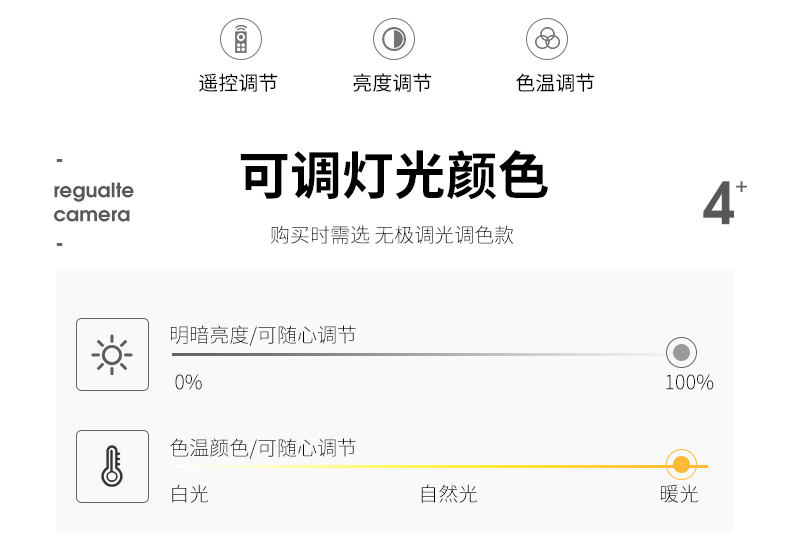Click the 购买时需选 无极调光调色款 subtitle
This screenshot has width=790, height=552.
(x=392, y=235)
